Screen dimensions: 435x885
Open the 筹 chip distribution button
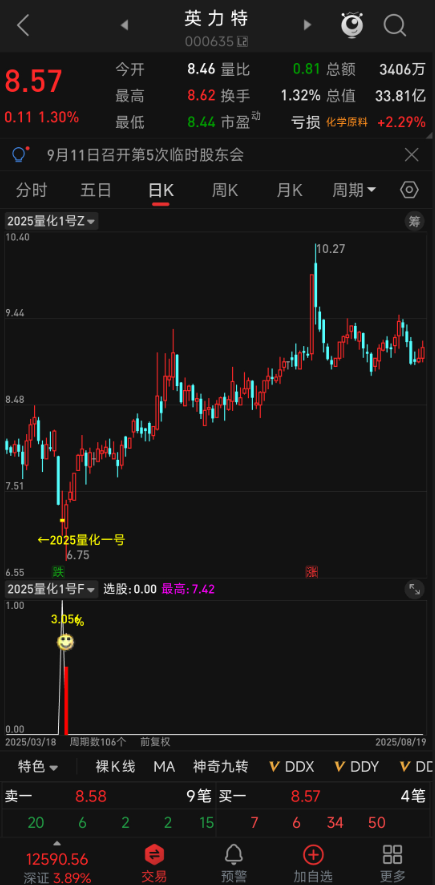(x=414, y=221)
